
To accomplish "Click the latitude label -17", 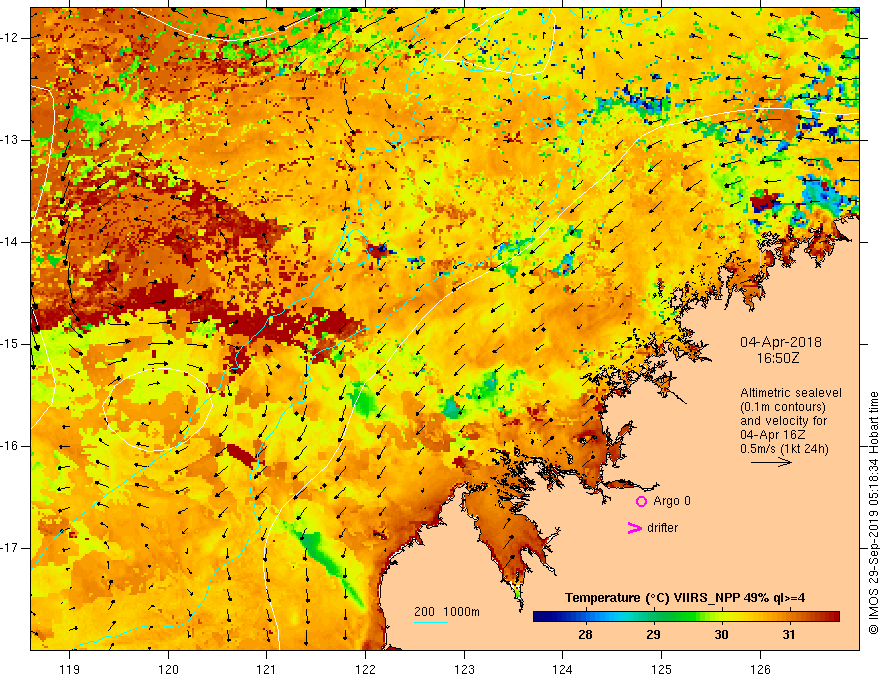I will 11,548.
